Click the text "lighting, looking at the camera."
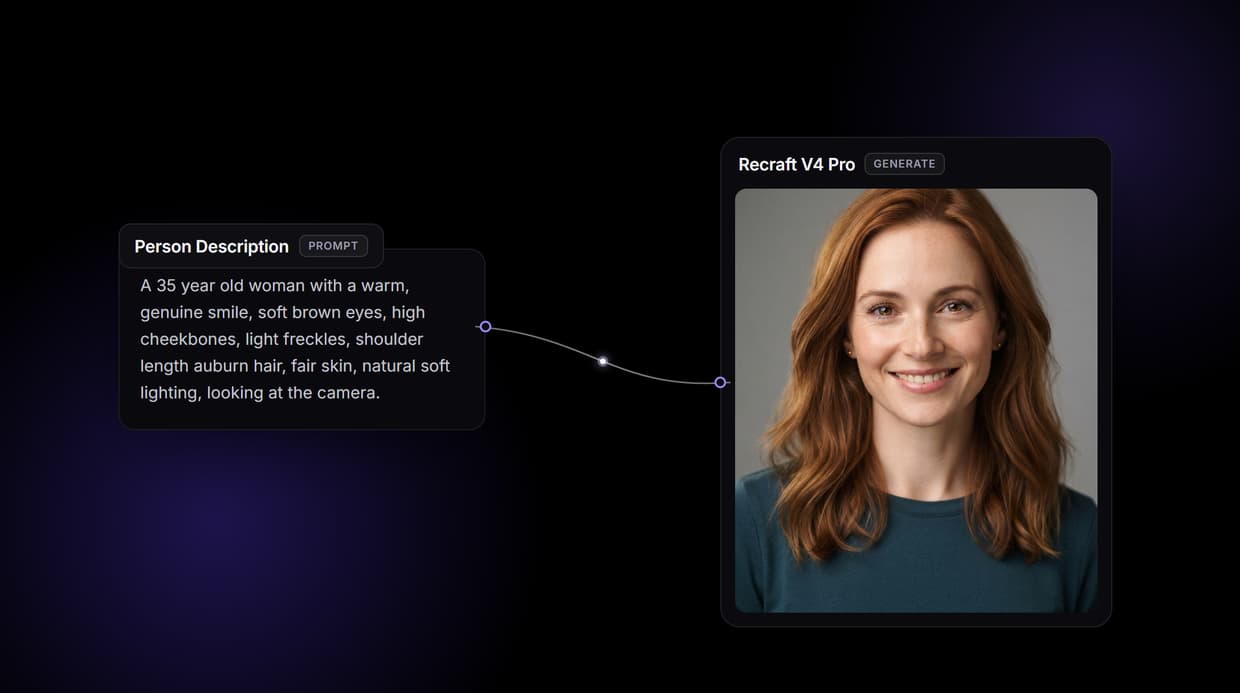The height and width of the screenshot is (693, 1240). point(260,393)
